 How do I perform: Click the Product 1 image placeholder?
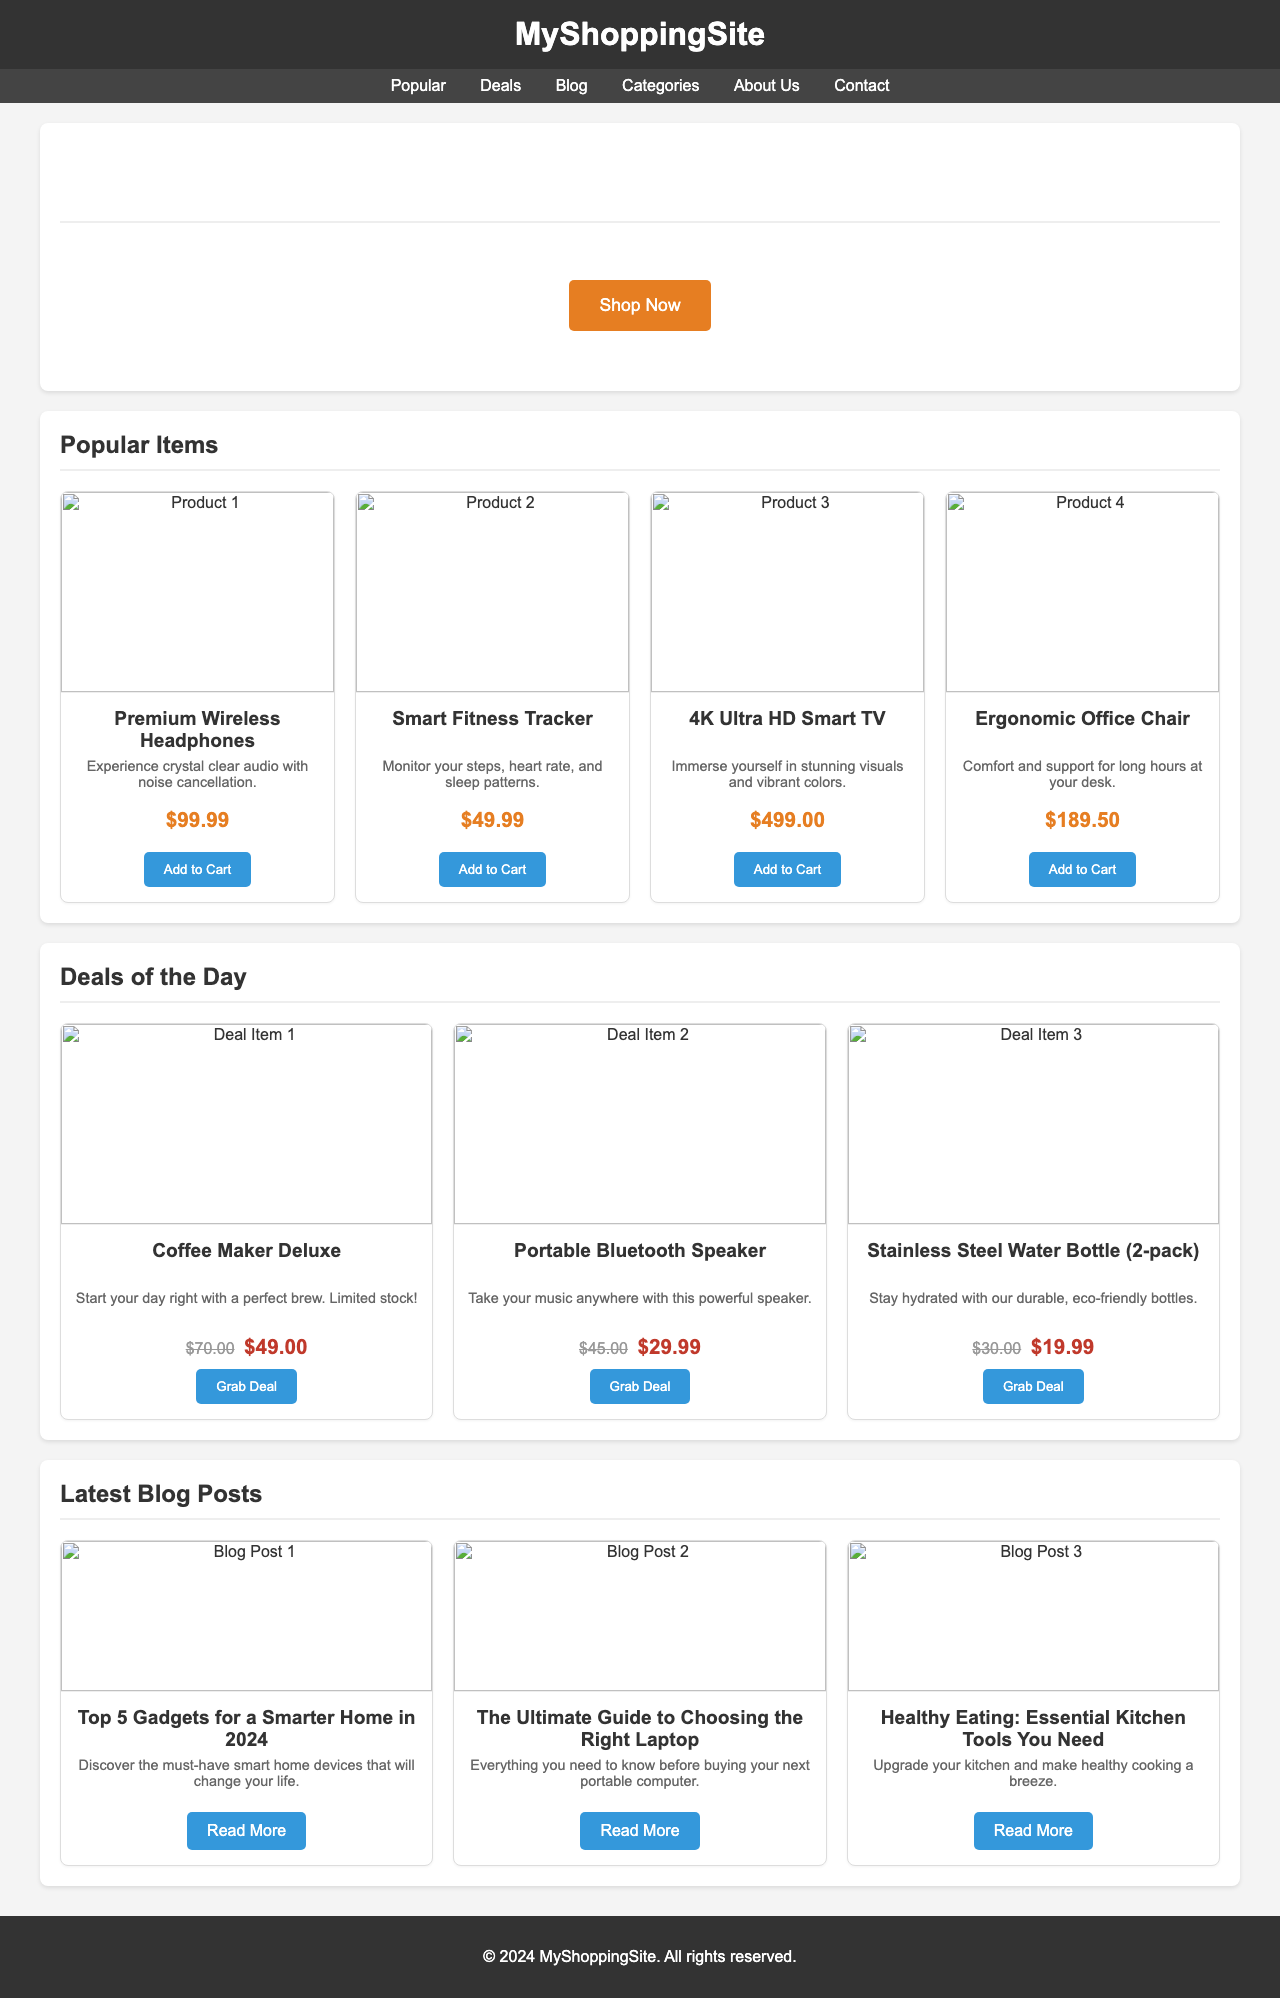click(x=196, y=592)
